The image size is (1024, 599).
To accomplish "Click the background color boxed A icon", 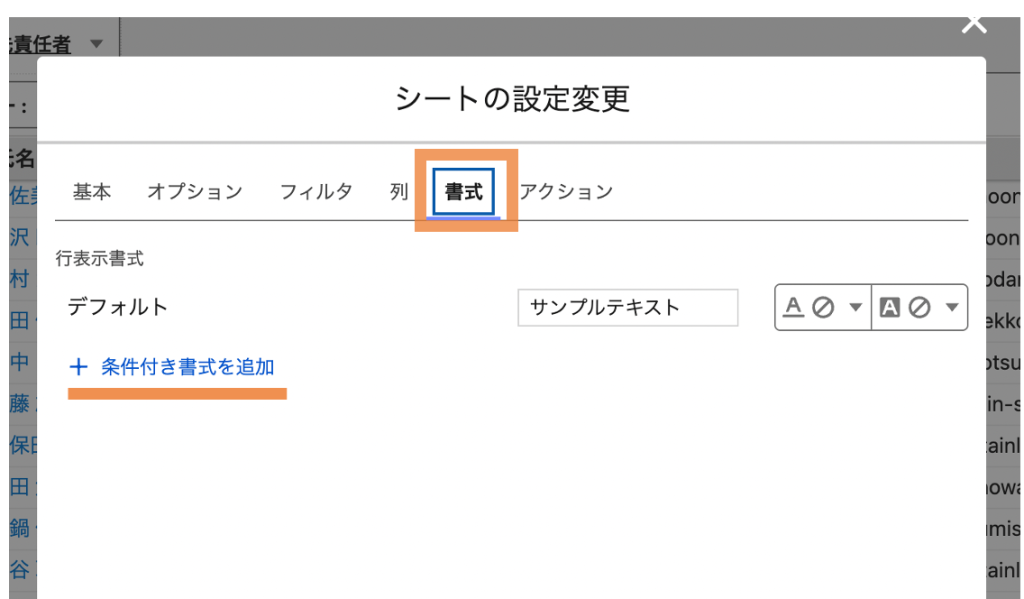I will 889,307.
